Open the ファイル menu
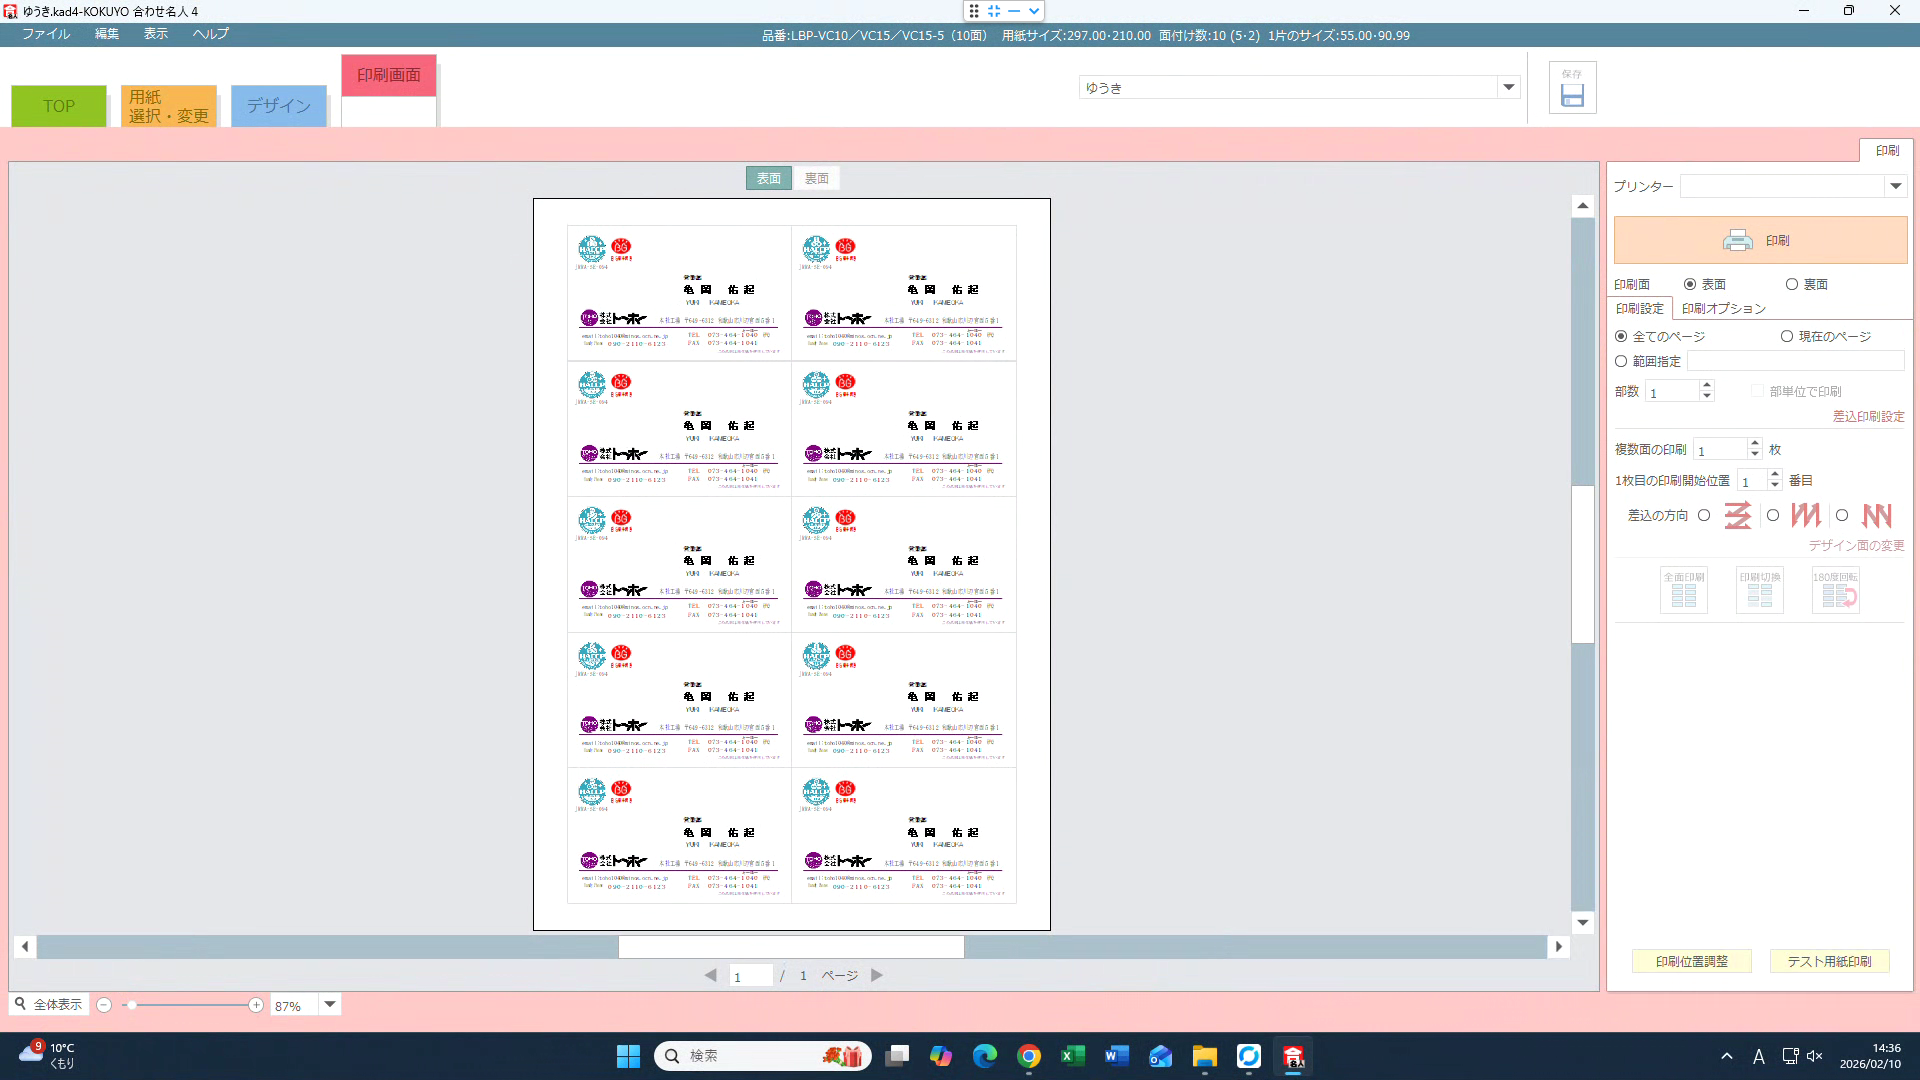The height and width of the screenshot is (1080, 1920). (x=46, y=34)
